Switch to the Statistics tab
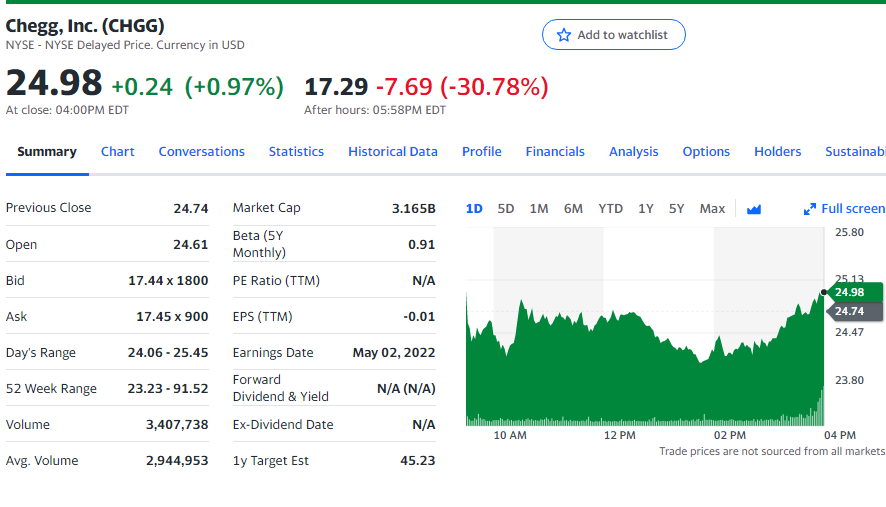This screenshot has width=886, height=507. pos(296,151)
